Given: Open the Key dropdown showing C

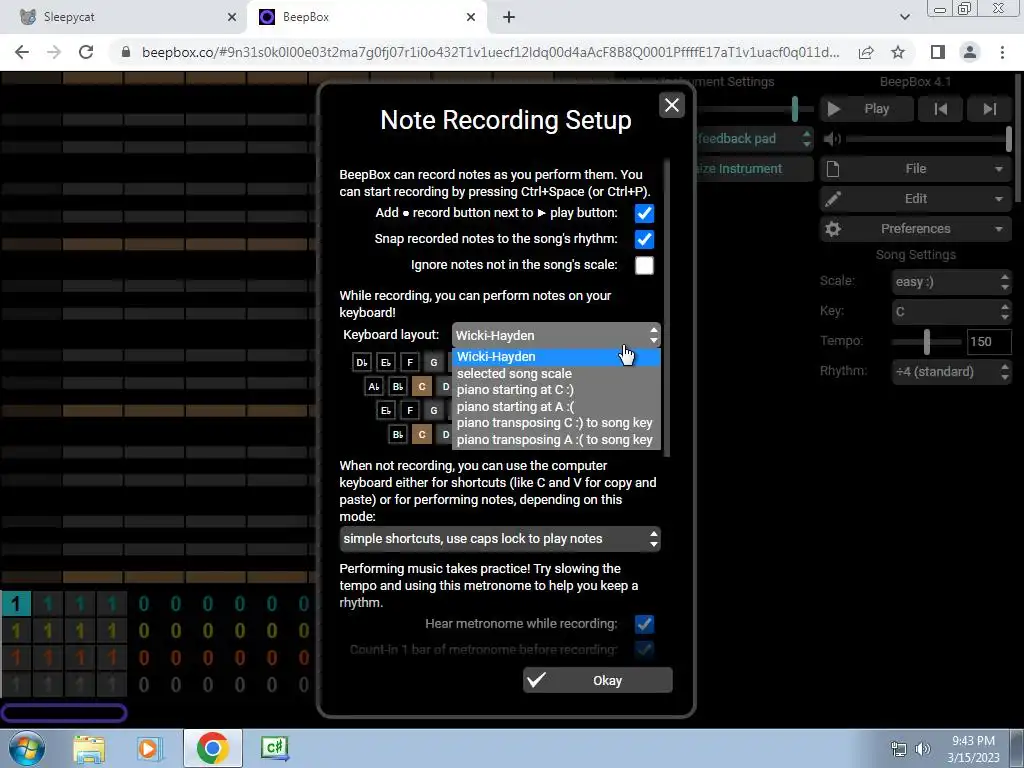Looking at the screenshot, I should click(x=952, y=312).
